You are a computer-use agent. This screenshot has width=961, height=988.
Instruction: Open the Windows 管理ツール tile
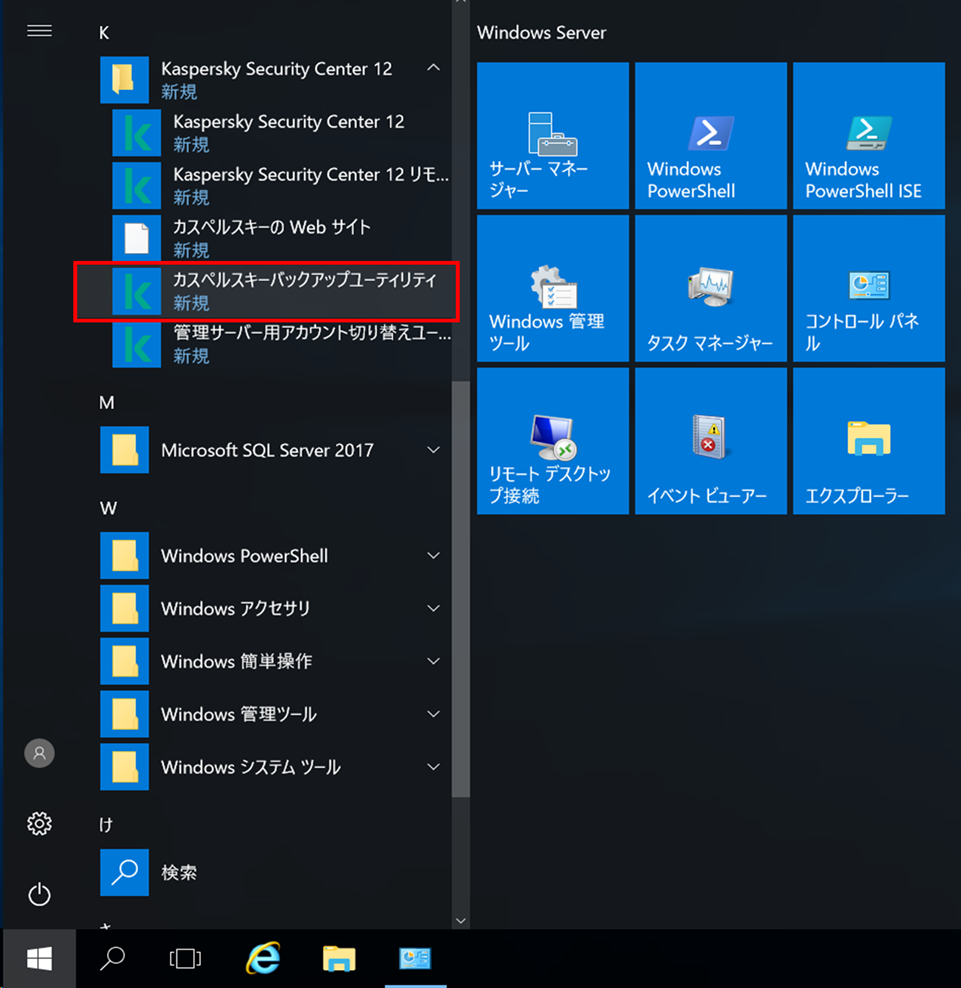(553, 288)
